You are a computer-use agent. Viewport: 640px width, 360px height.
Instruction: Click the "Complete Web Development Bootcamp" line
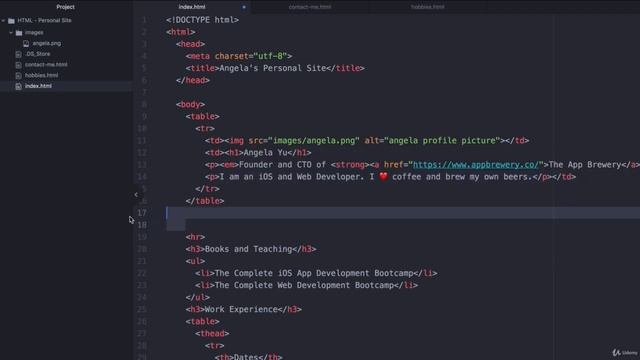click(306, 285)
